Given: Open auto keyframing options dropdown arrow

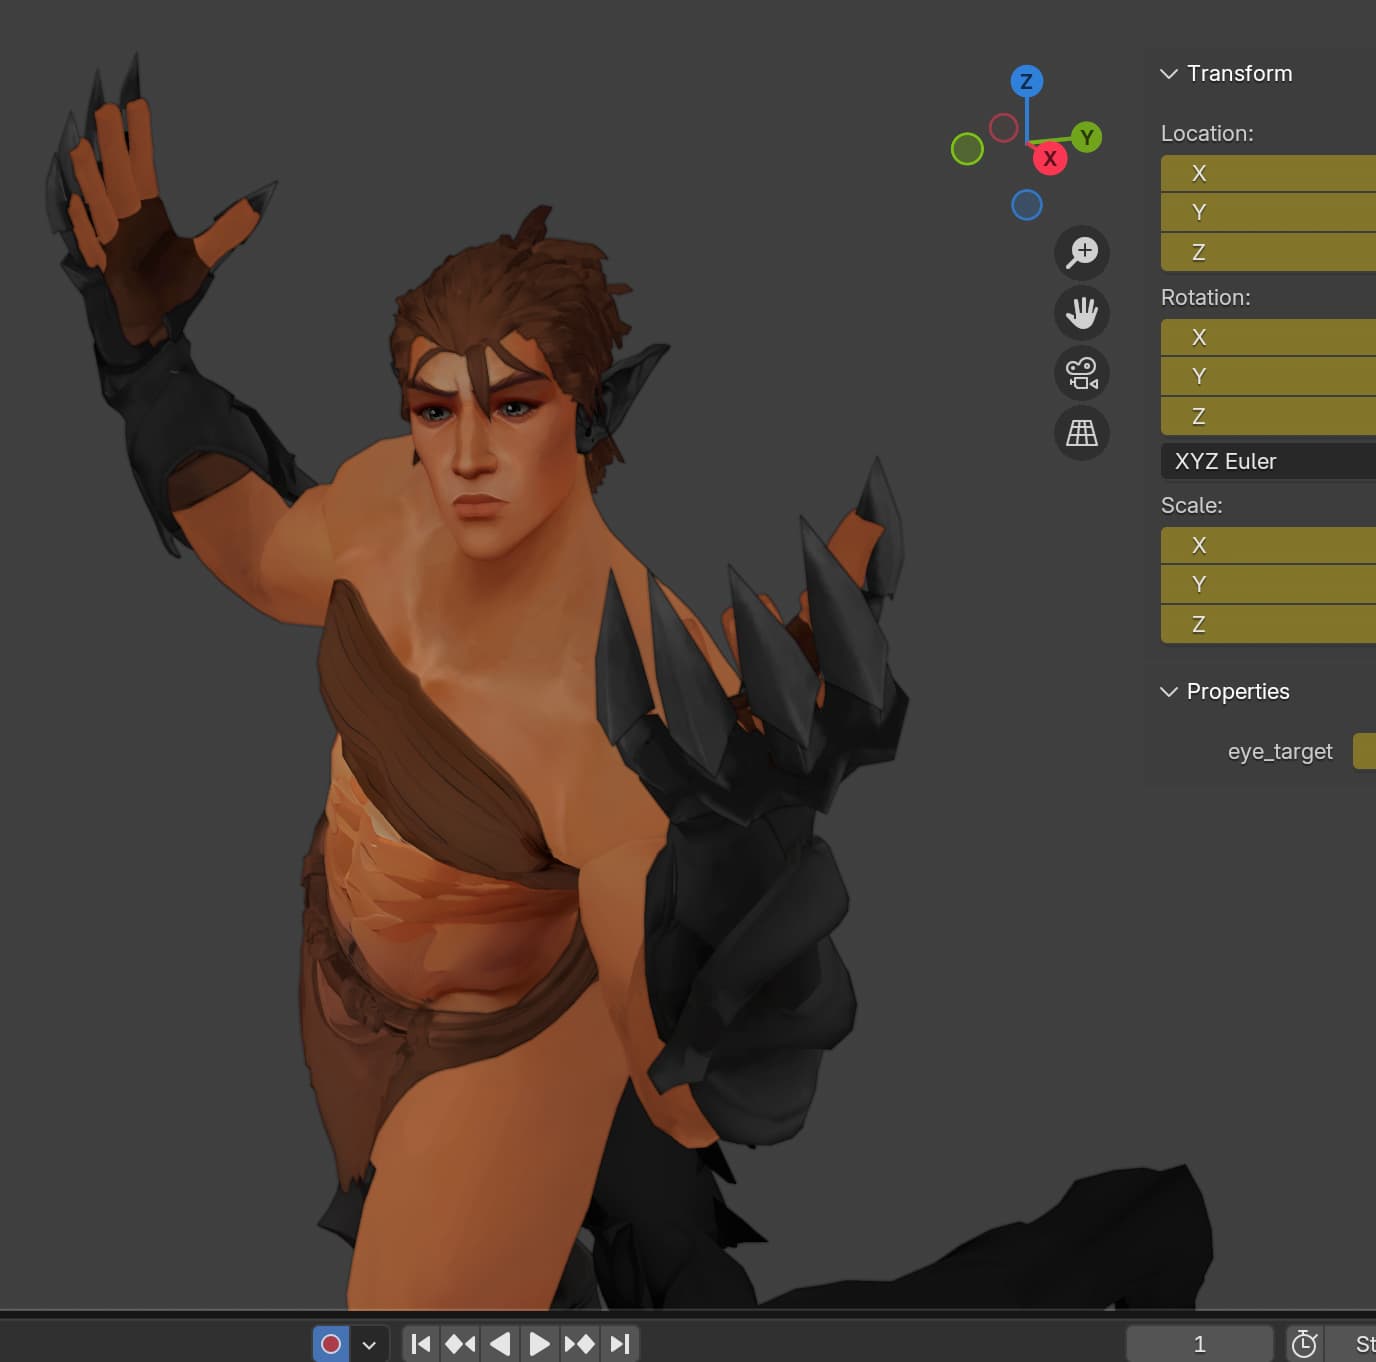Looking at the screenshot, I should [x=369, y=1344].
